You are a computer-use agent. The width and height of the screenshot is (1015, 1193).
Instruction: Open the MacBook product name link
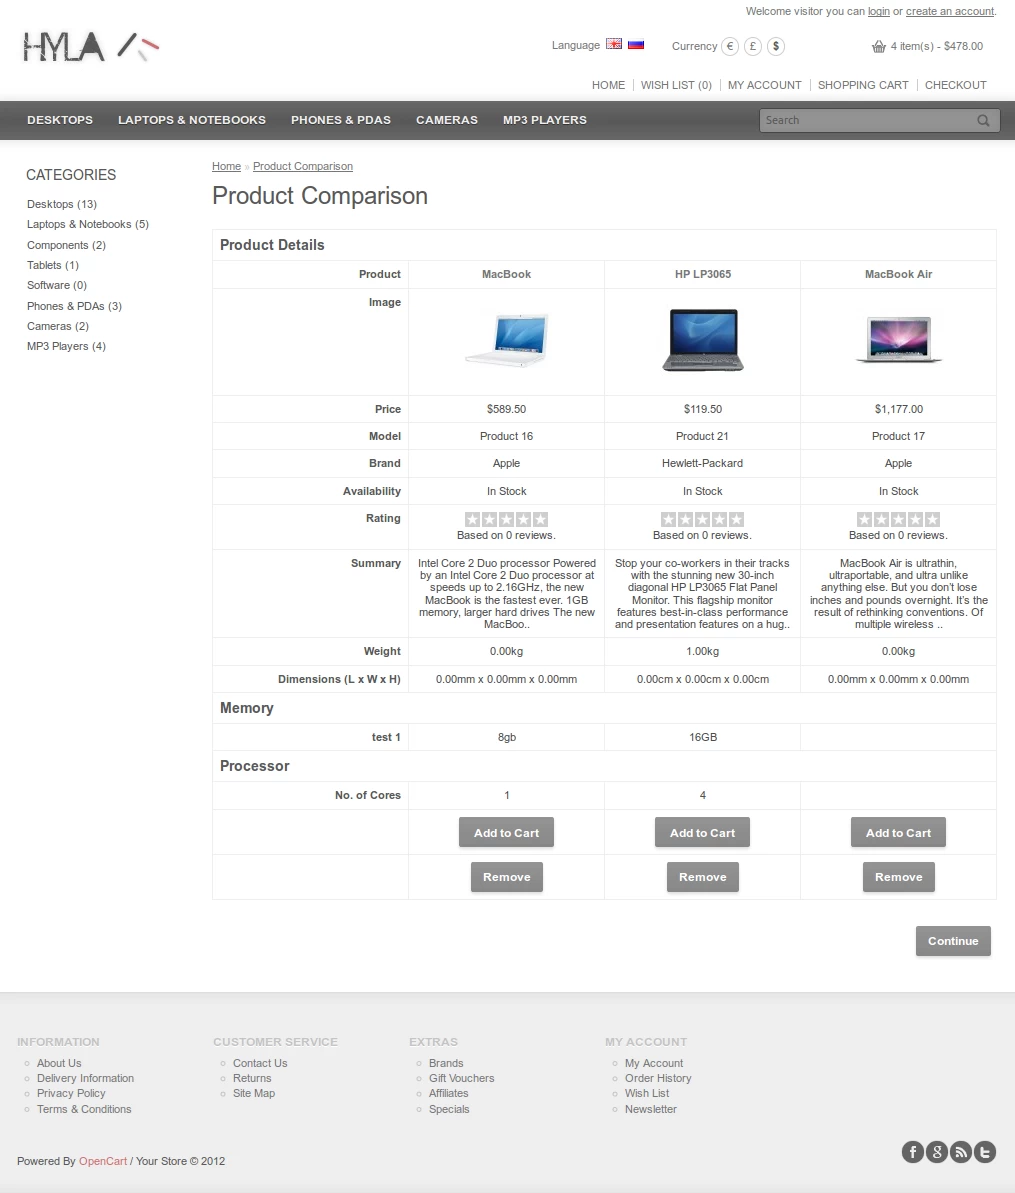507,274
